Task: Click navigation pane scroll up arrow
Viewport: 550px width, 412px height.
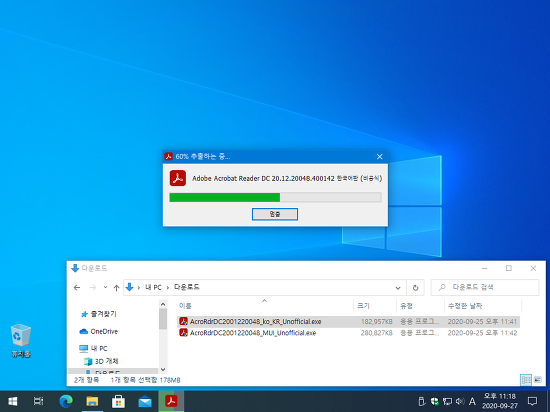Action: 163,304
